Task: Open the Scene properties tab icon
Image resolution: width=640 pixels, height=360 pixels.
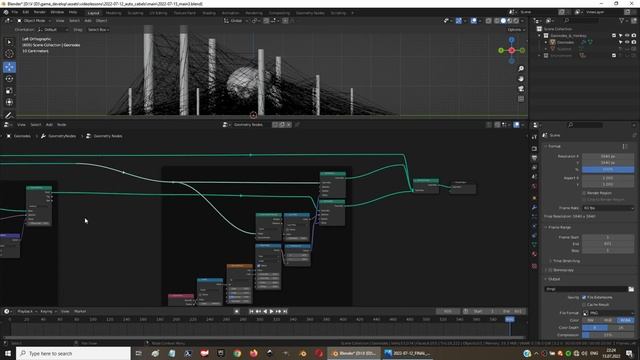Action: [x=534, y=177]
